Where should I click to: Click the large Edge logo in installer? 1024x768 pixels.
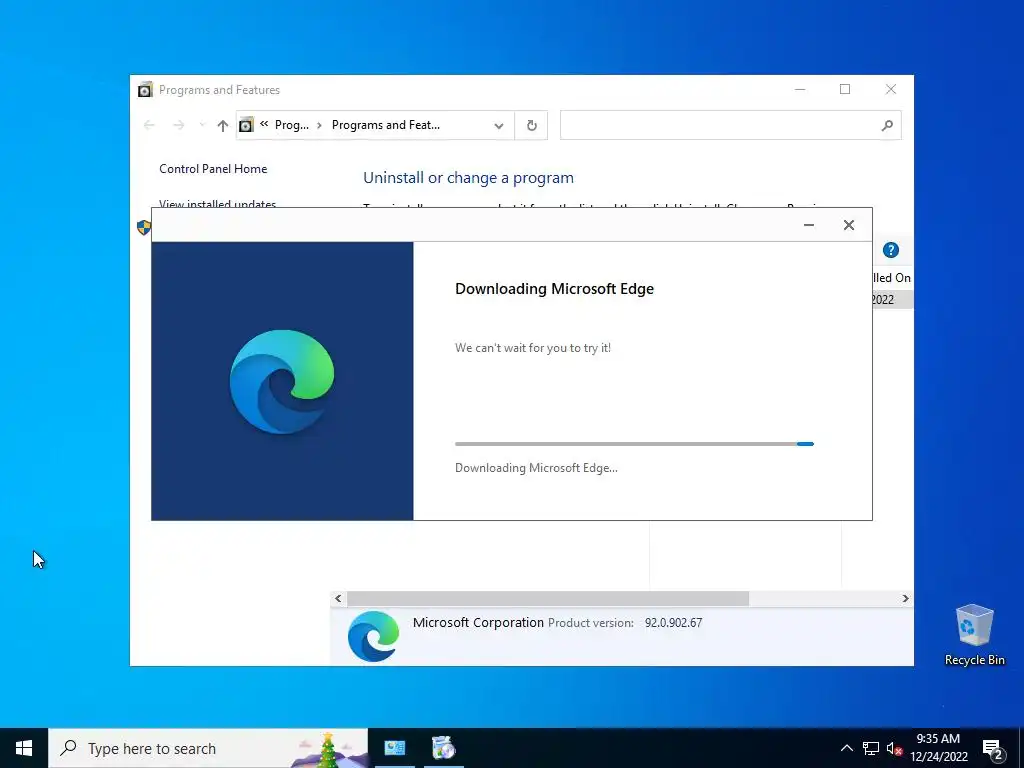pyautogui.click(x=282, y=381)
